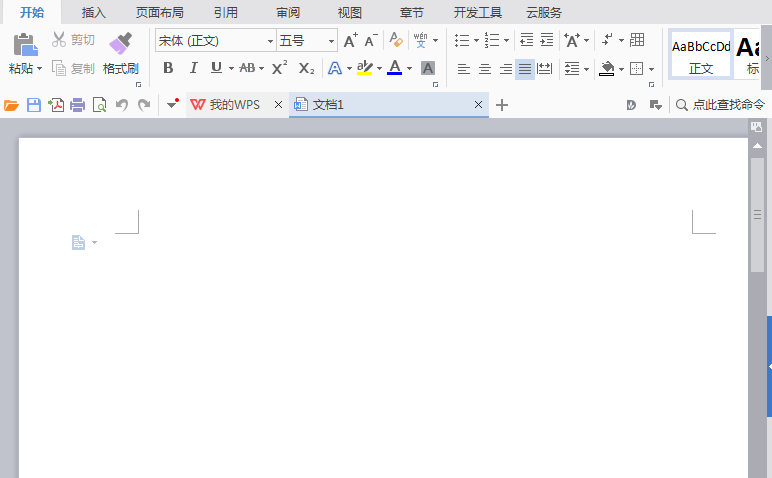Open the paste (粘贴) dropdown arrow
Screen dimensions: 772x478
click(x=41, y=69)
